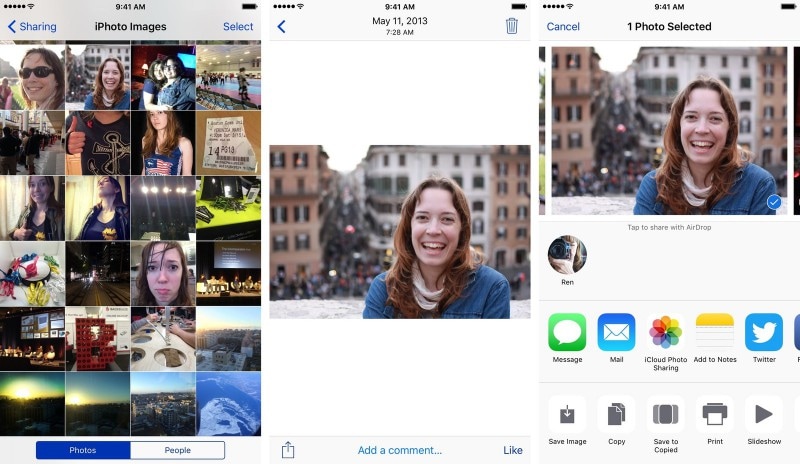Open green table cables thumbnail
The width and height of the screenshot is (800, 464).
coord(229,208)
